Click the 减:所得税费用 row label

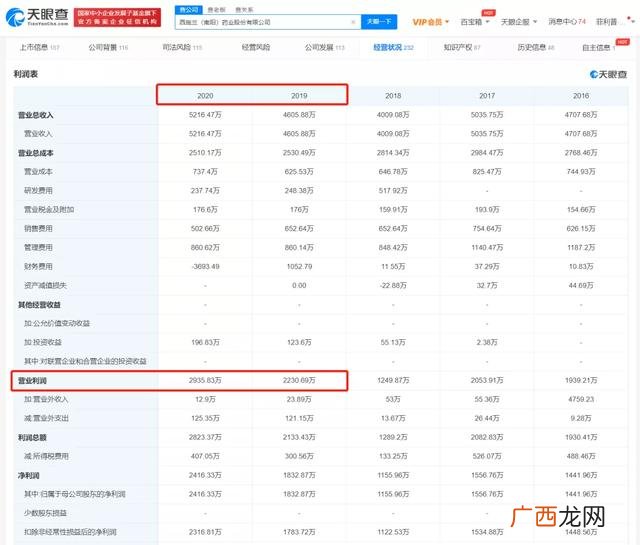pyautogui.click(x=46, y=456)
